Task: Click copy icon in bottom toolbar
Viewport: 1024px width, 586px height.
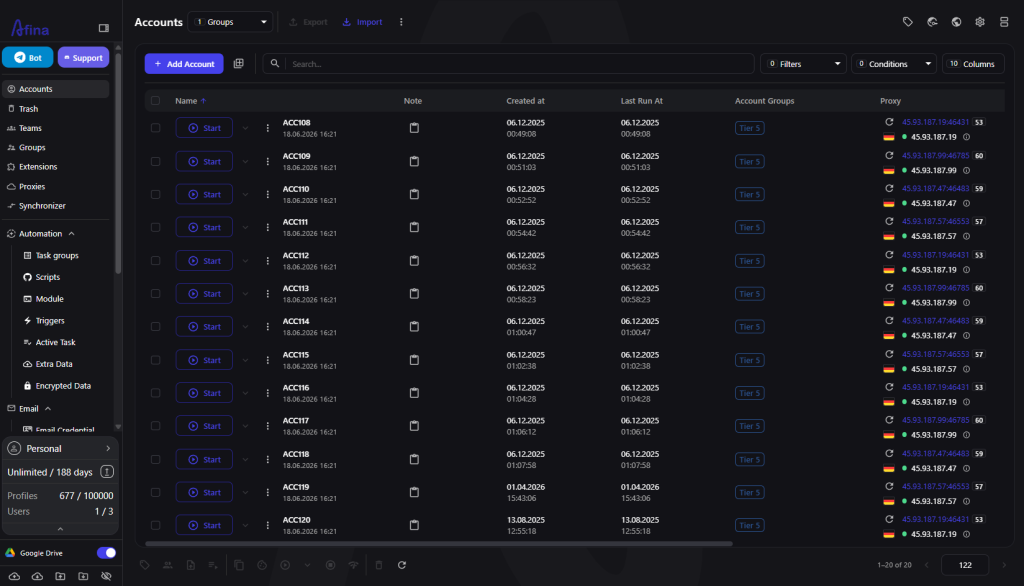Action: pyautogui.click(x=239, y=565)
